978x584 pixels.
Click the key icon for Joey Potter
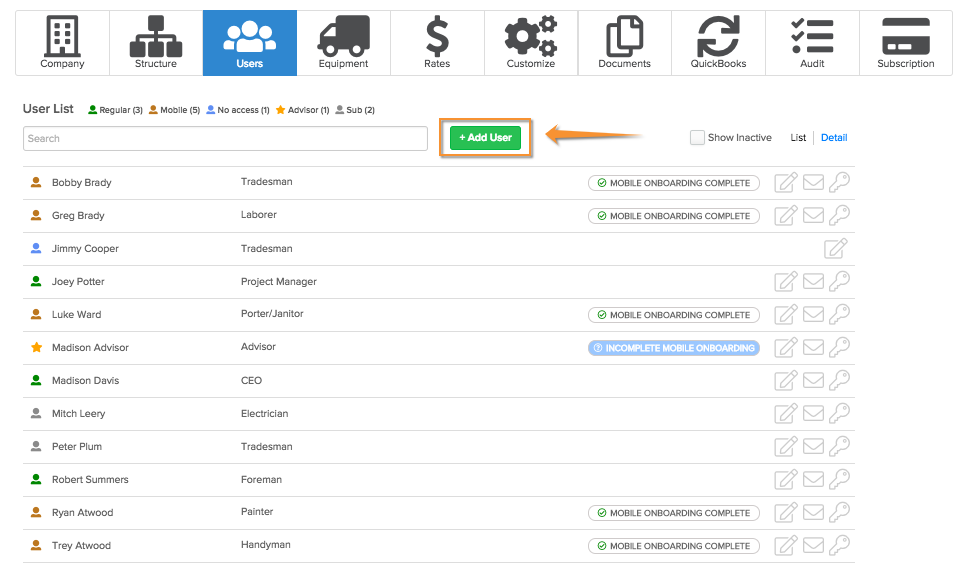(840, 281)
